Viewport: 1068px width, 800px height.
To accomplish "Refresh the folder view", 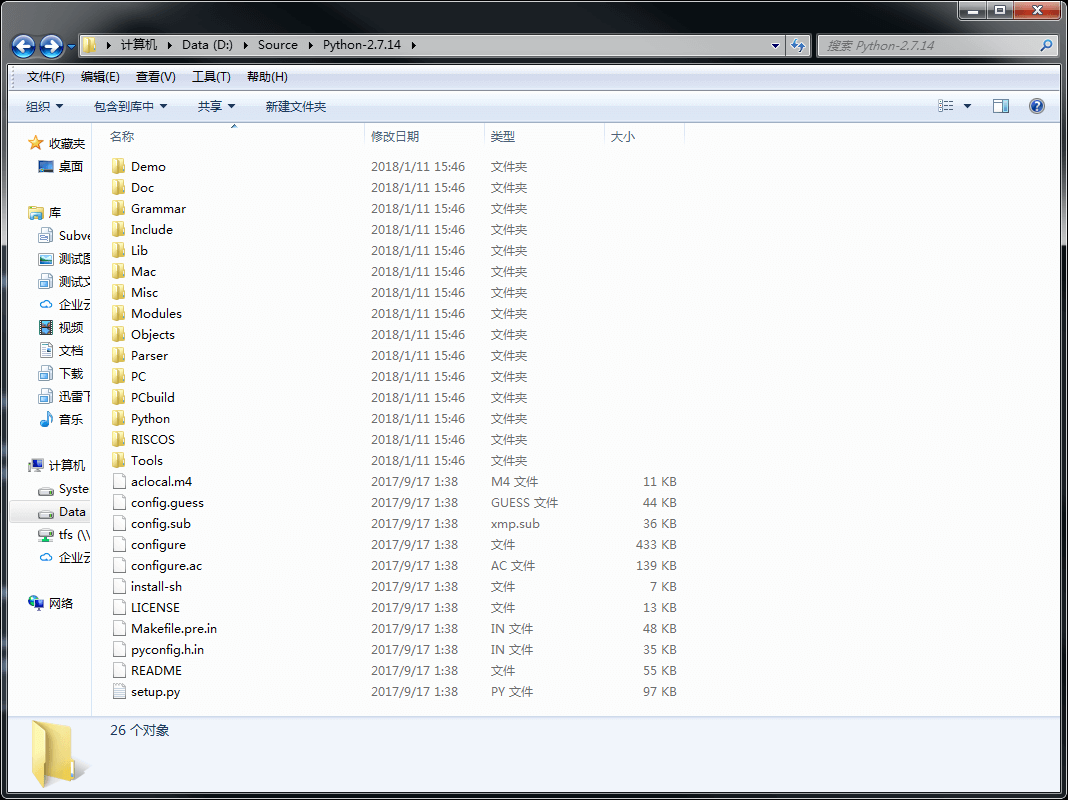I will tap(798, 46).
